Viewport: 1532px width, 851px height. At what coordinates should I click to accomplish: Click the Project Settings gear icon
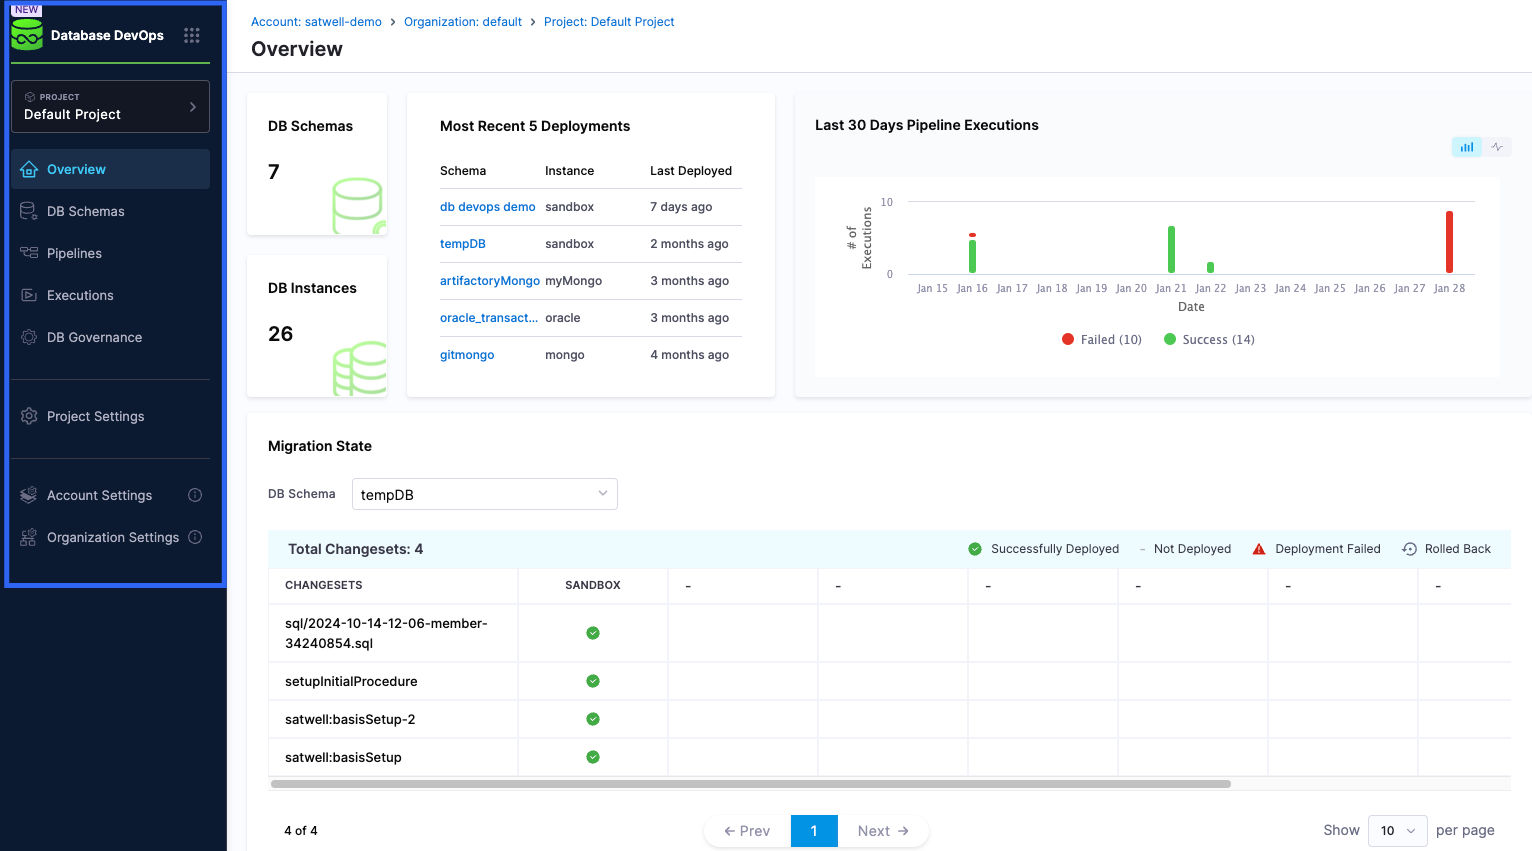click(29, 416)
